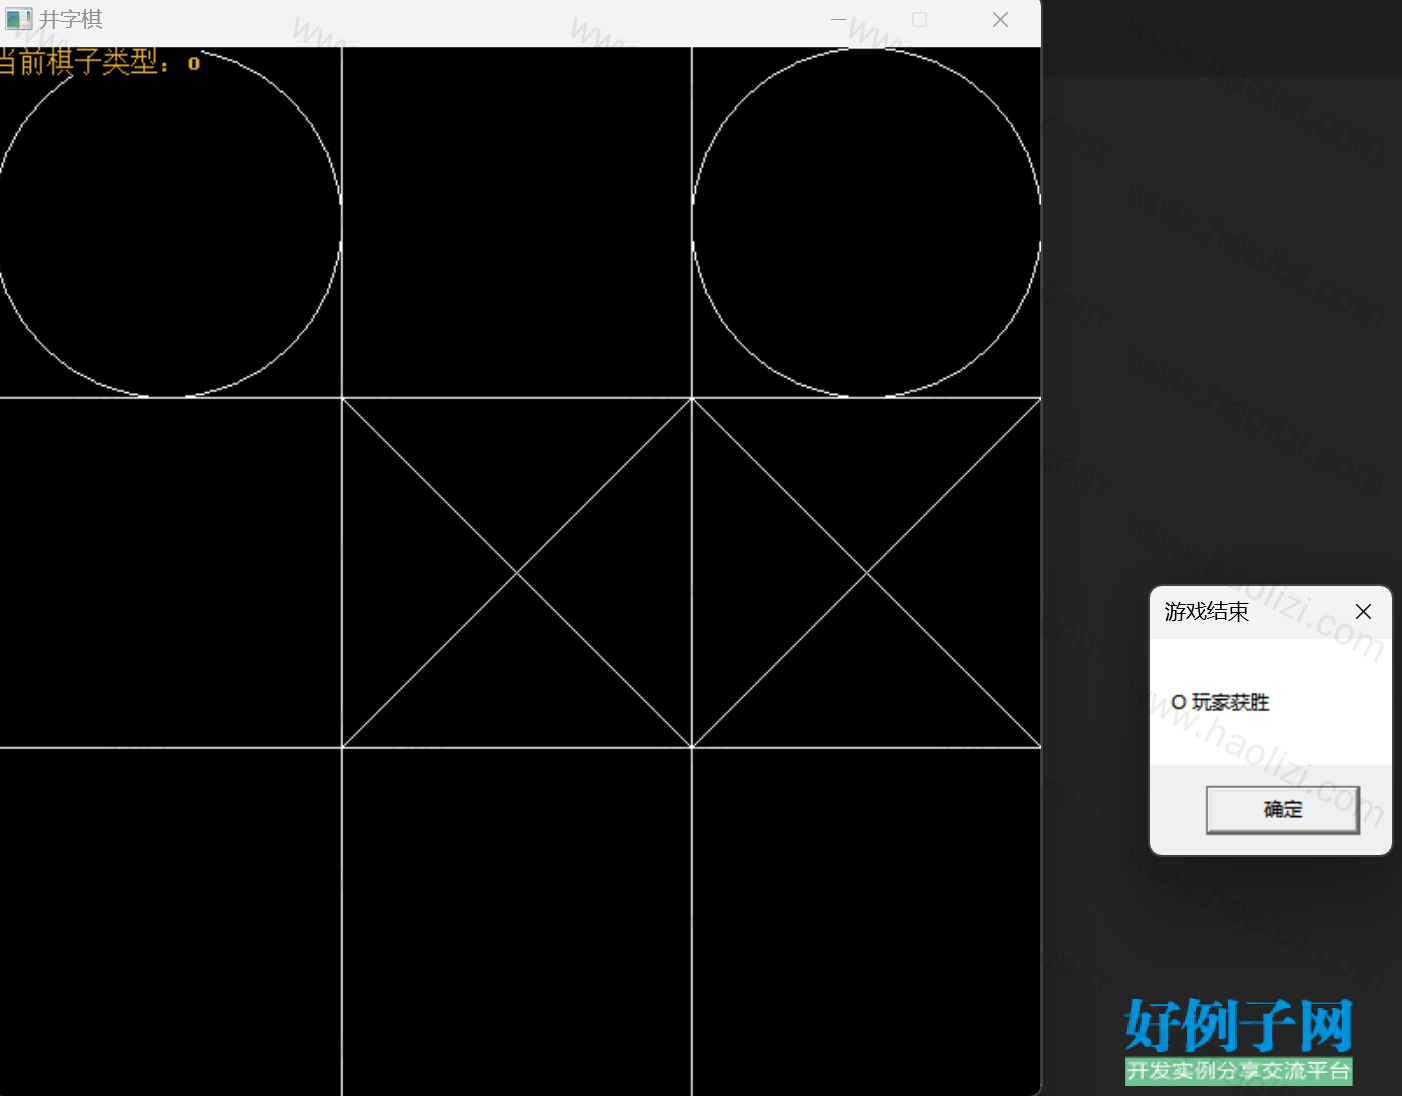Click the 'O 玩家获胜' message text
Screen dimensions: 1402x1096
click(1220, 702)
